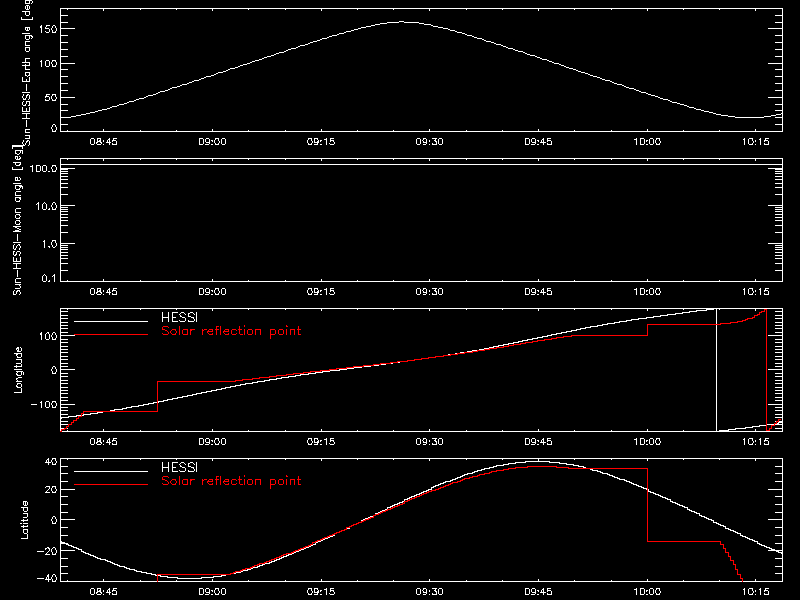Select 09:30 label below the Sun-HESSI-Earth plot
Screen dimensions: 800x600
pos(430,141)
